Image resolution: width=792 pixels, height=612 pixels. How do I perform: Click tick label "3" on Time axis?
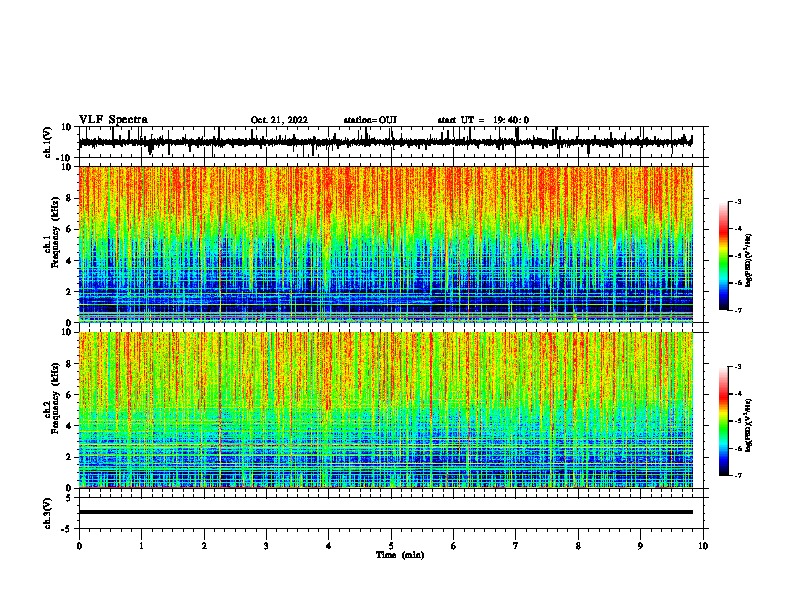point(266,546)
